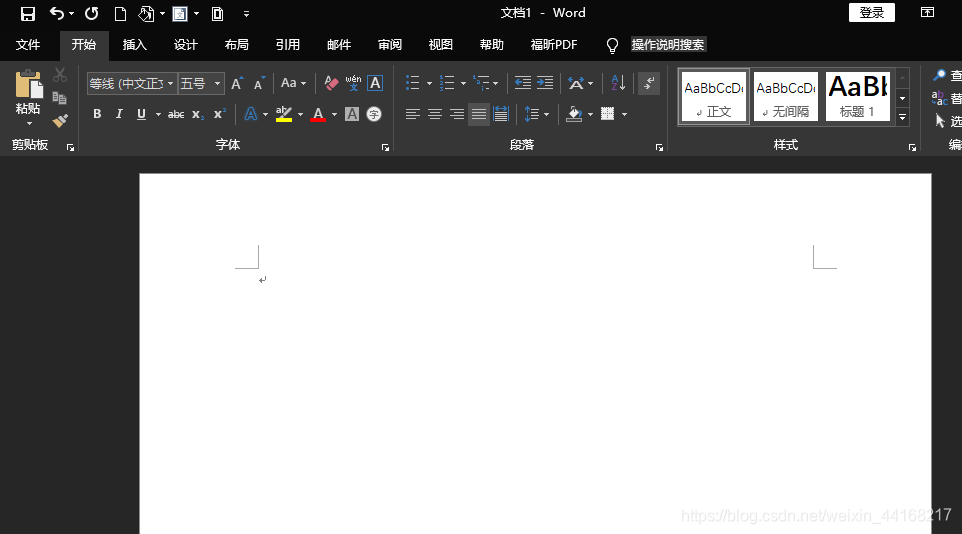Click the Save icon in quick access toolbar

(x=28, y=14)
